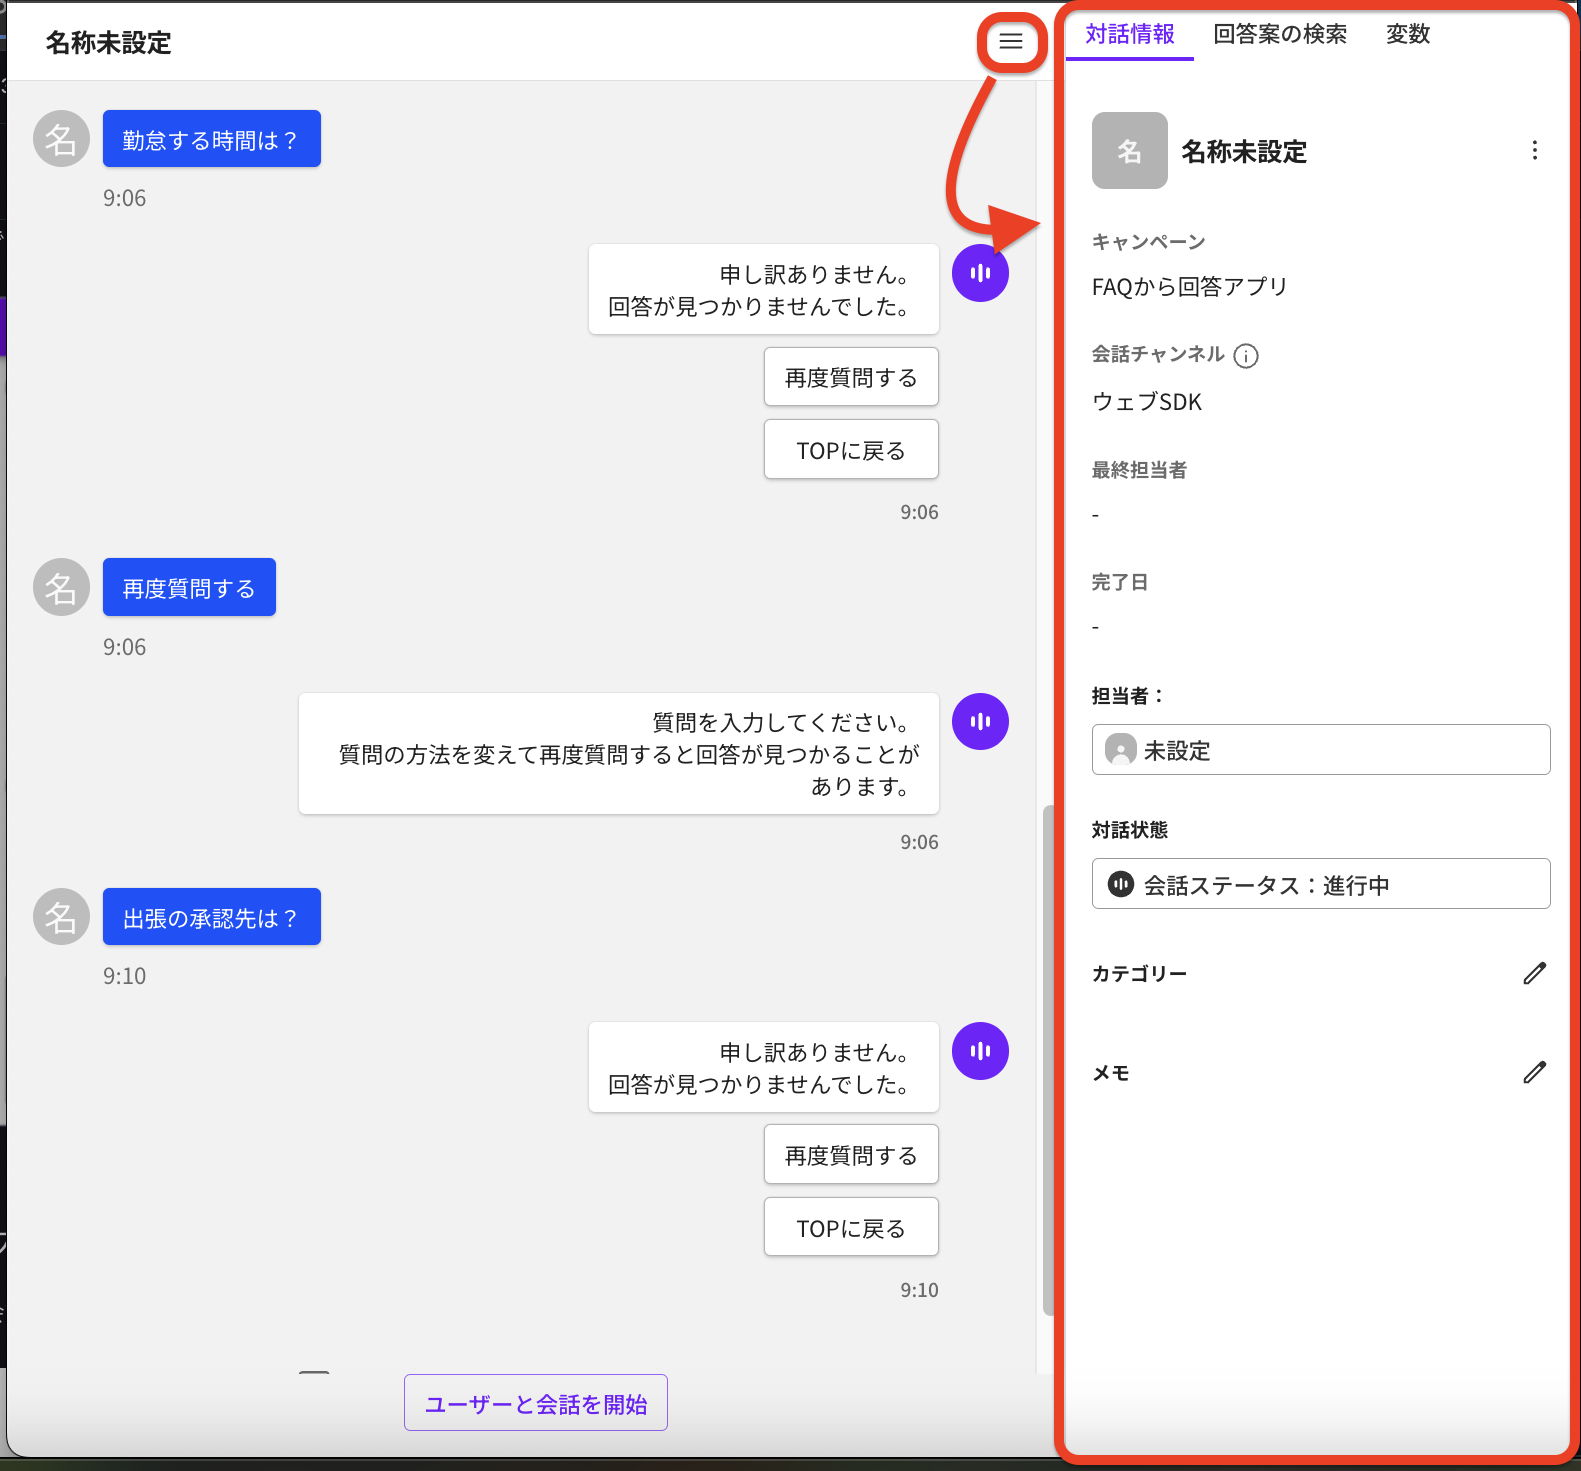The image size is (1581, 1471).
Task: Click the bot avatar beside the first reply
Action: click(x=979, y=273)
